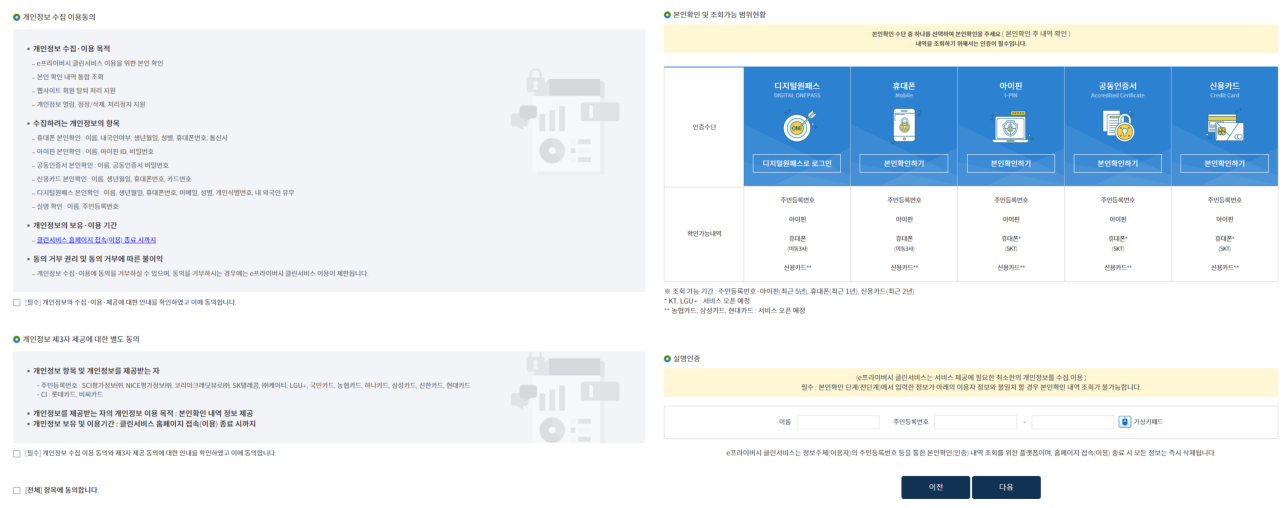Click the 개인정보 제3자 제공에 대한 별도 동의 title
This screenshot has width=1287, height=508.
click(x=81, y=339)
